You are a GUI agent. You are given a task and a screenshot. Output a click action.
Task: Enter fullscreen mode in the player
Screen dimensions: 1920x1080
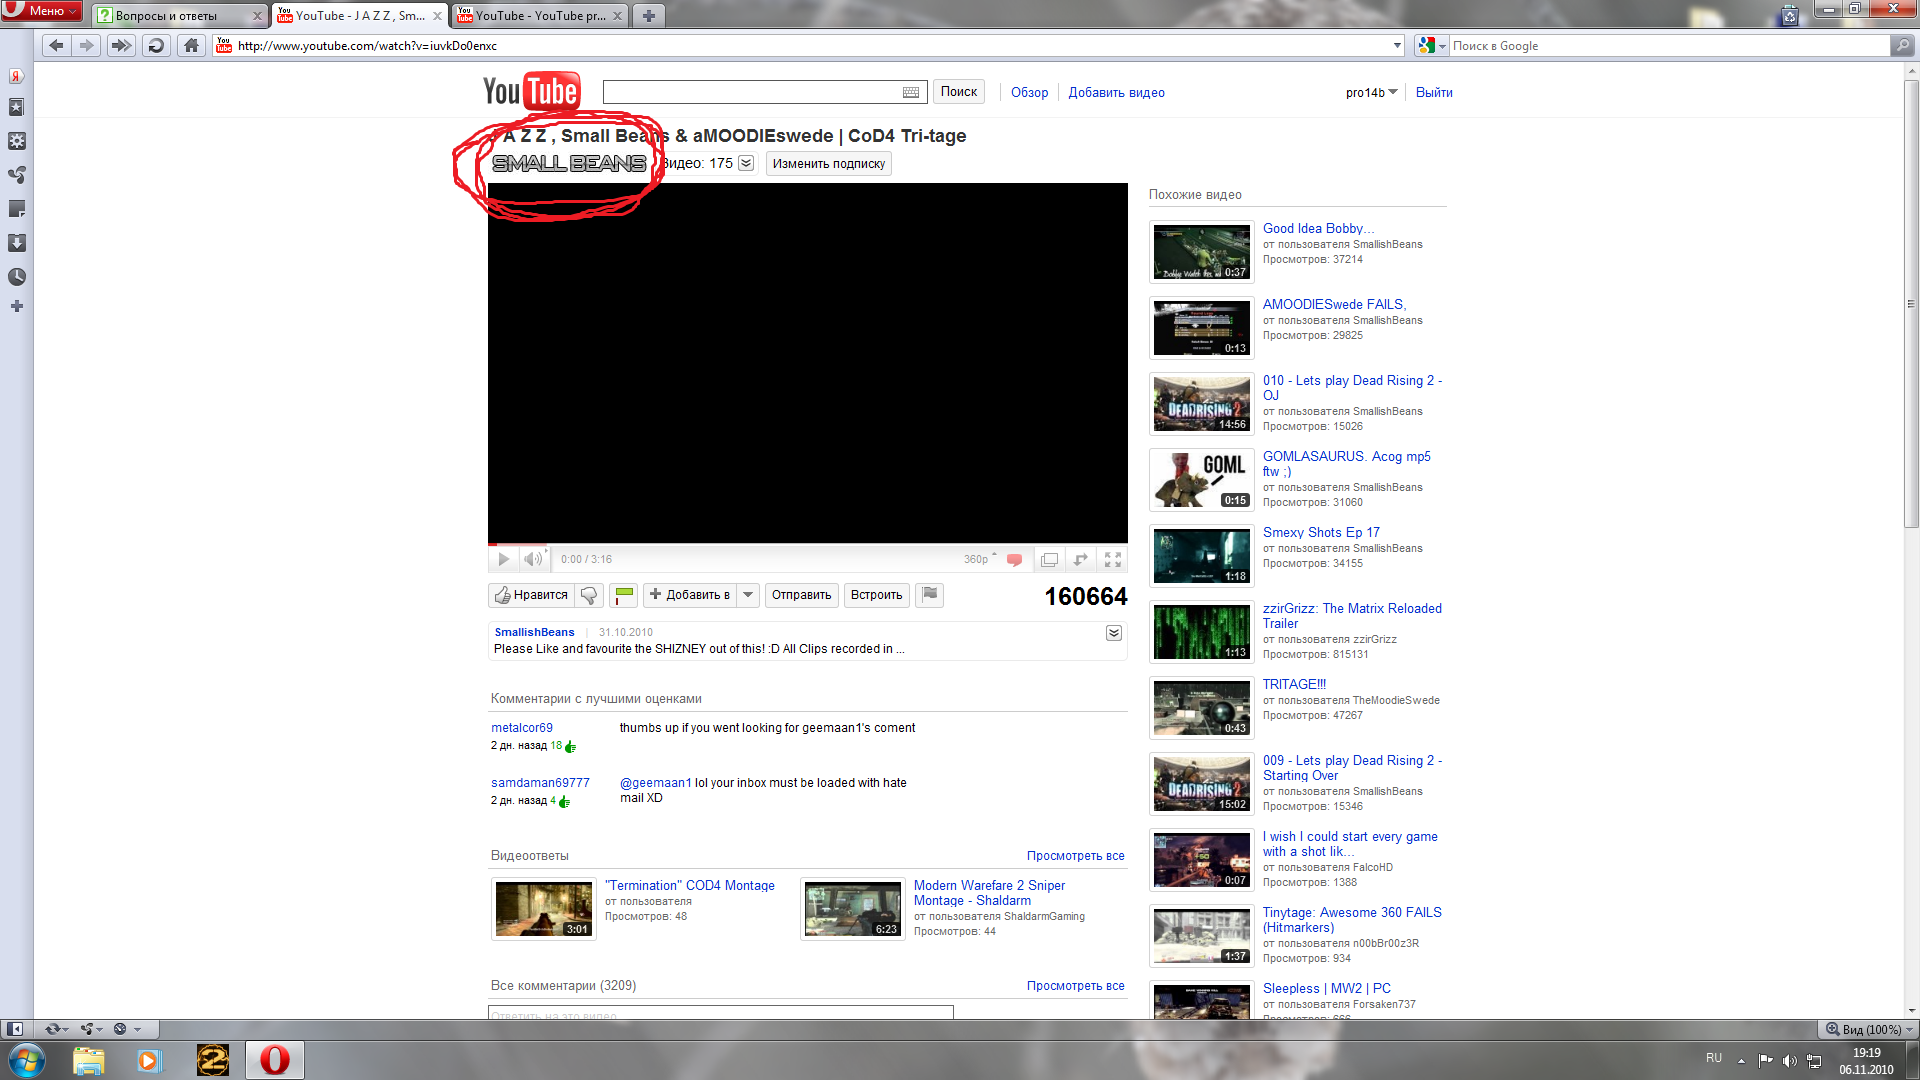coord(1113,560)
